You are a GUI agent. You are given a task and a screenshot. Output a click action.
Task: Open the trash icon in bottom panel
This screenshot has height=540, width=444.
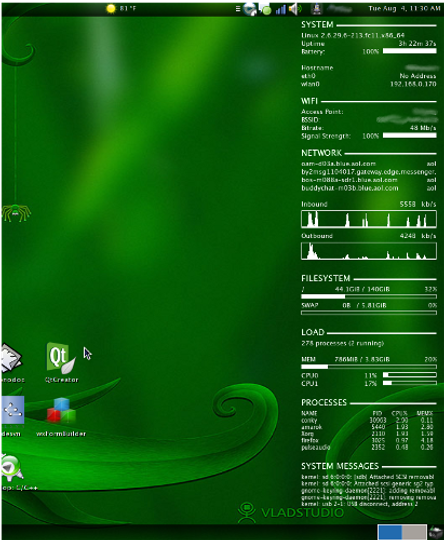click(436, 532)
